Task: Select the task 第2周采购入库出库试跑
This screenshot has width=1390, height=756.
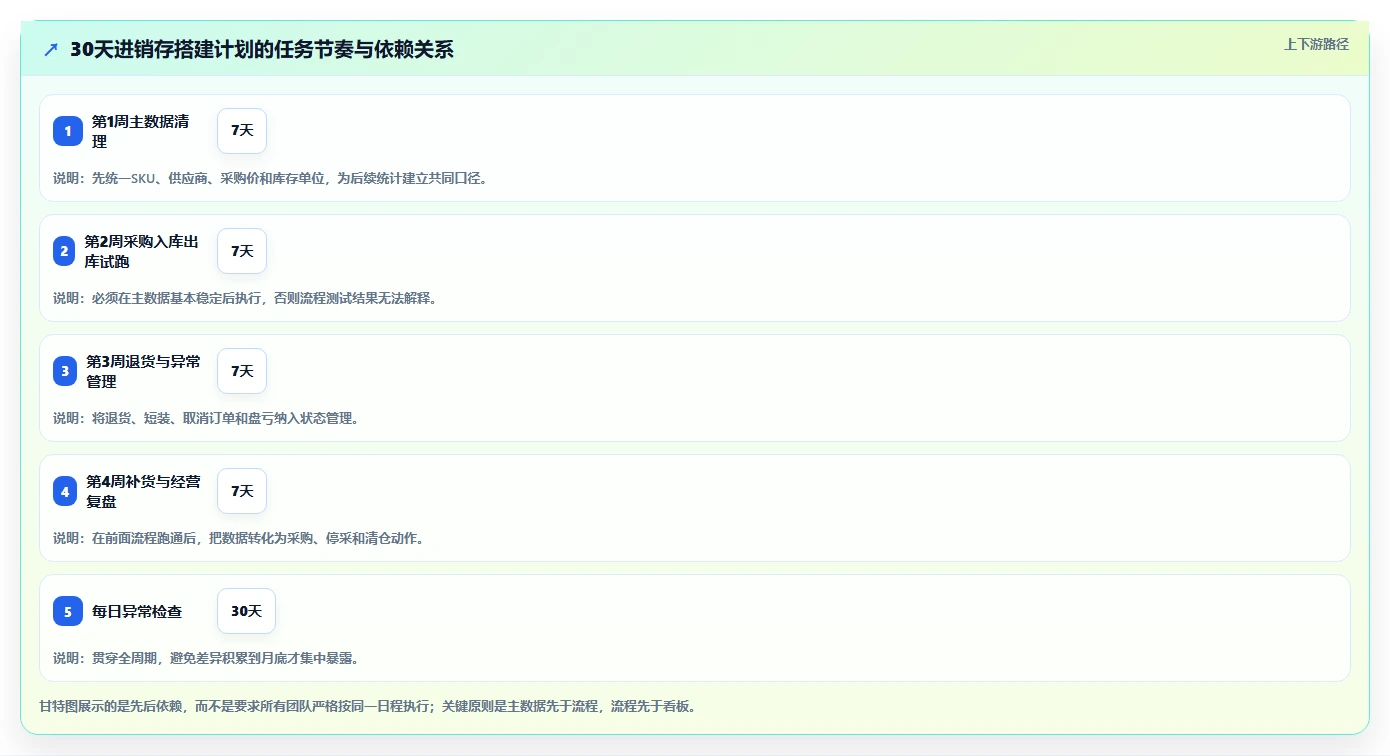Action: (x=142, y=251)
